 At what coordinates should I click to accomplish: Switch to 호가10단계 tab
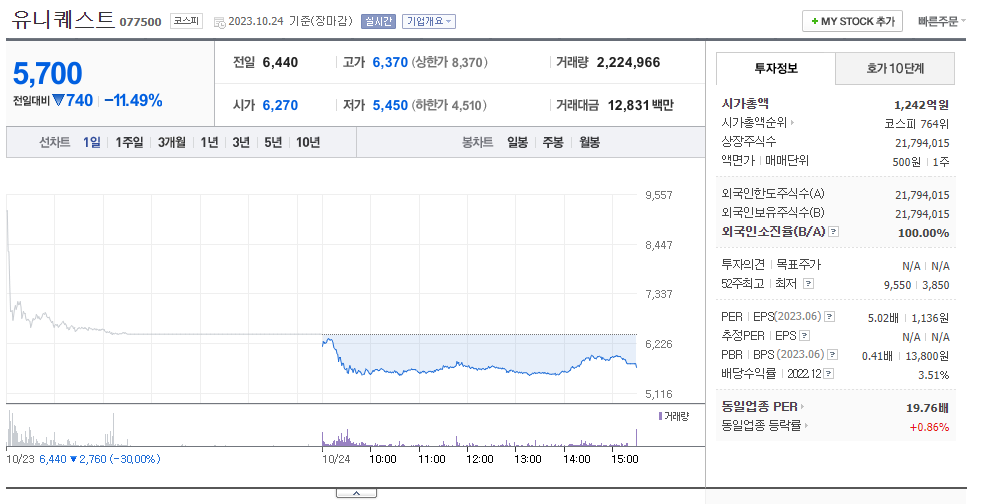(895, 69)
